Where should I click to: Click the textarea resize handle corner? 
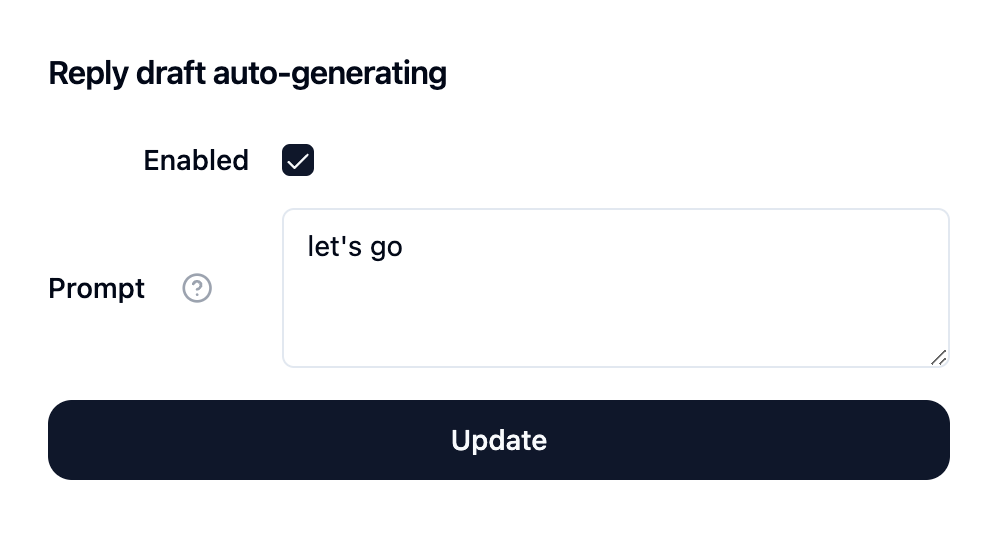click(938, 357)
